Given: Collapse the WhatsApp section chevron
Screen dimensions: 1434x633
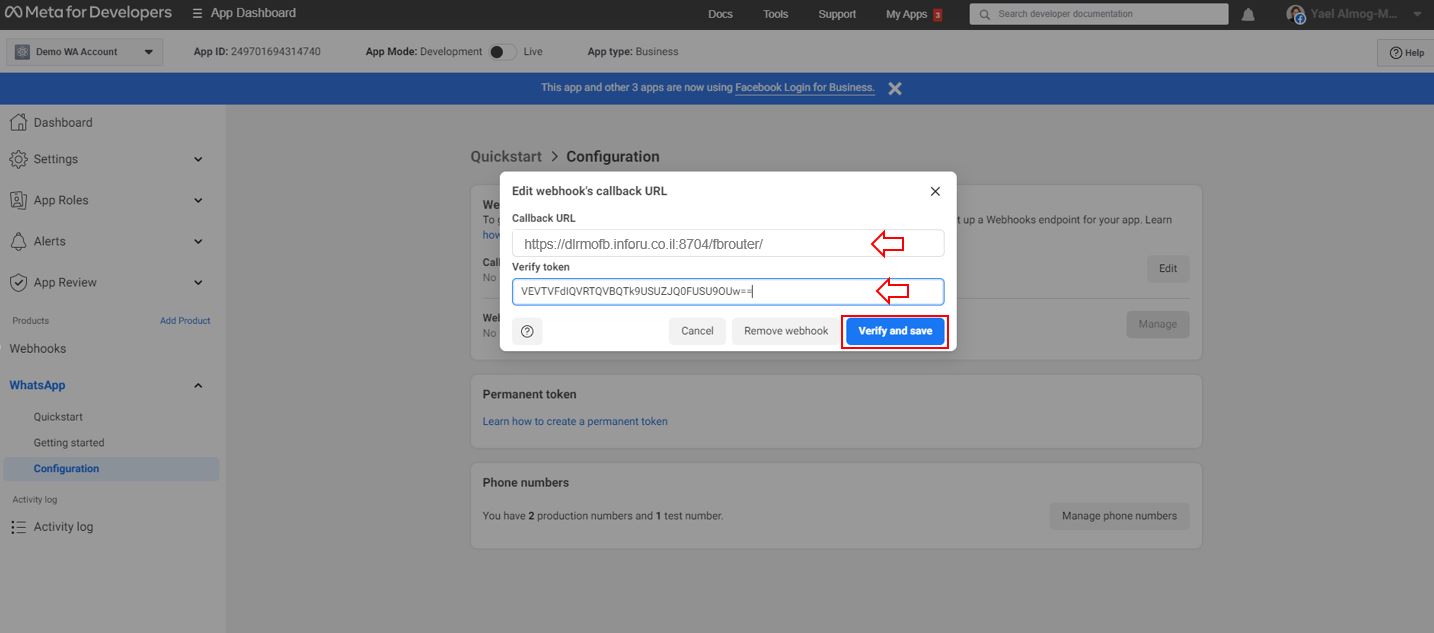Looking at the screenshot, I should pos(198,385).
